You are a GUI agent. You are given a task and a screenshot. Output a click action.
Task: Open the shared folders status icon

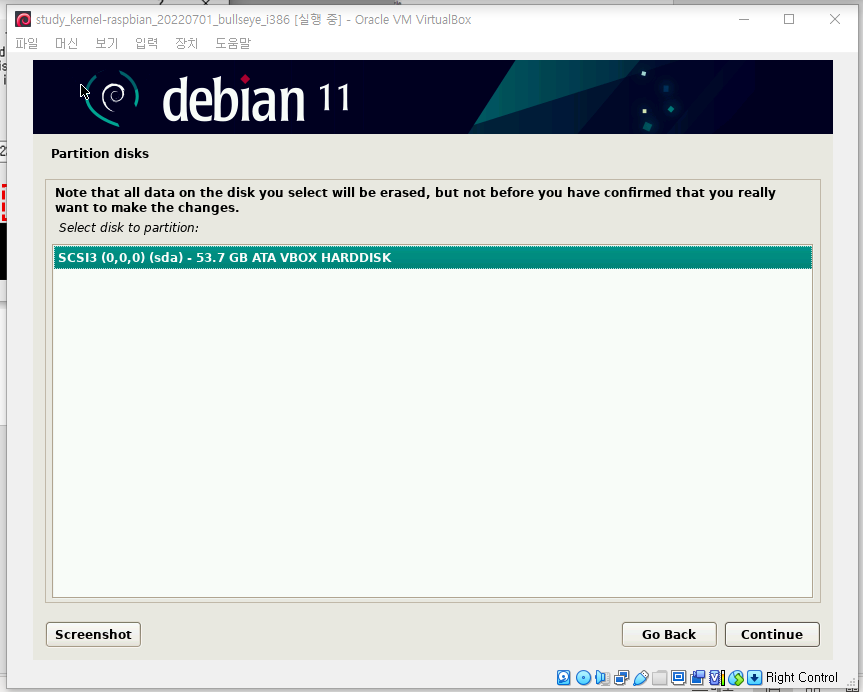(x=659, y=677)
